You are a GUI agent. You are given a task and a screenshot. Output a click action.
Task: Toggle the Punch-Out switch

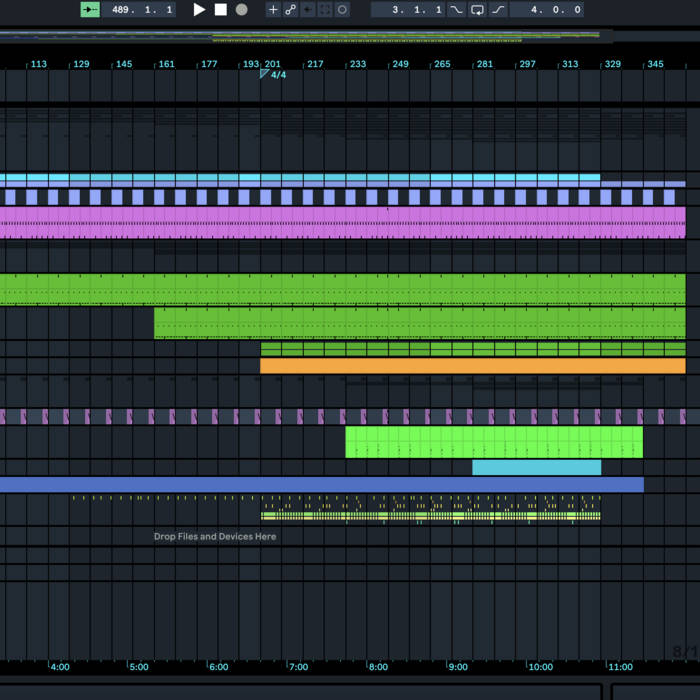pyautogui.click(x=497, y=10)
